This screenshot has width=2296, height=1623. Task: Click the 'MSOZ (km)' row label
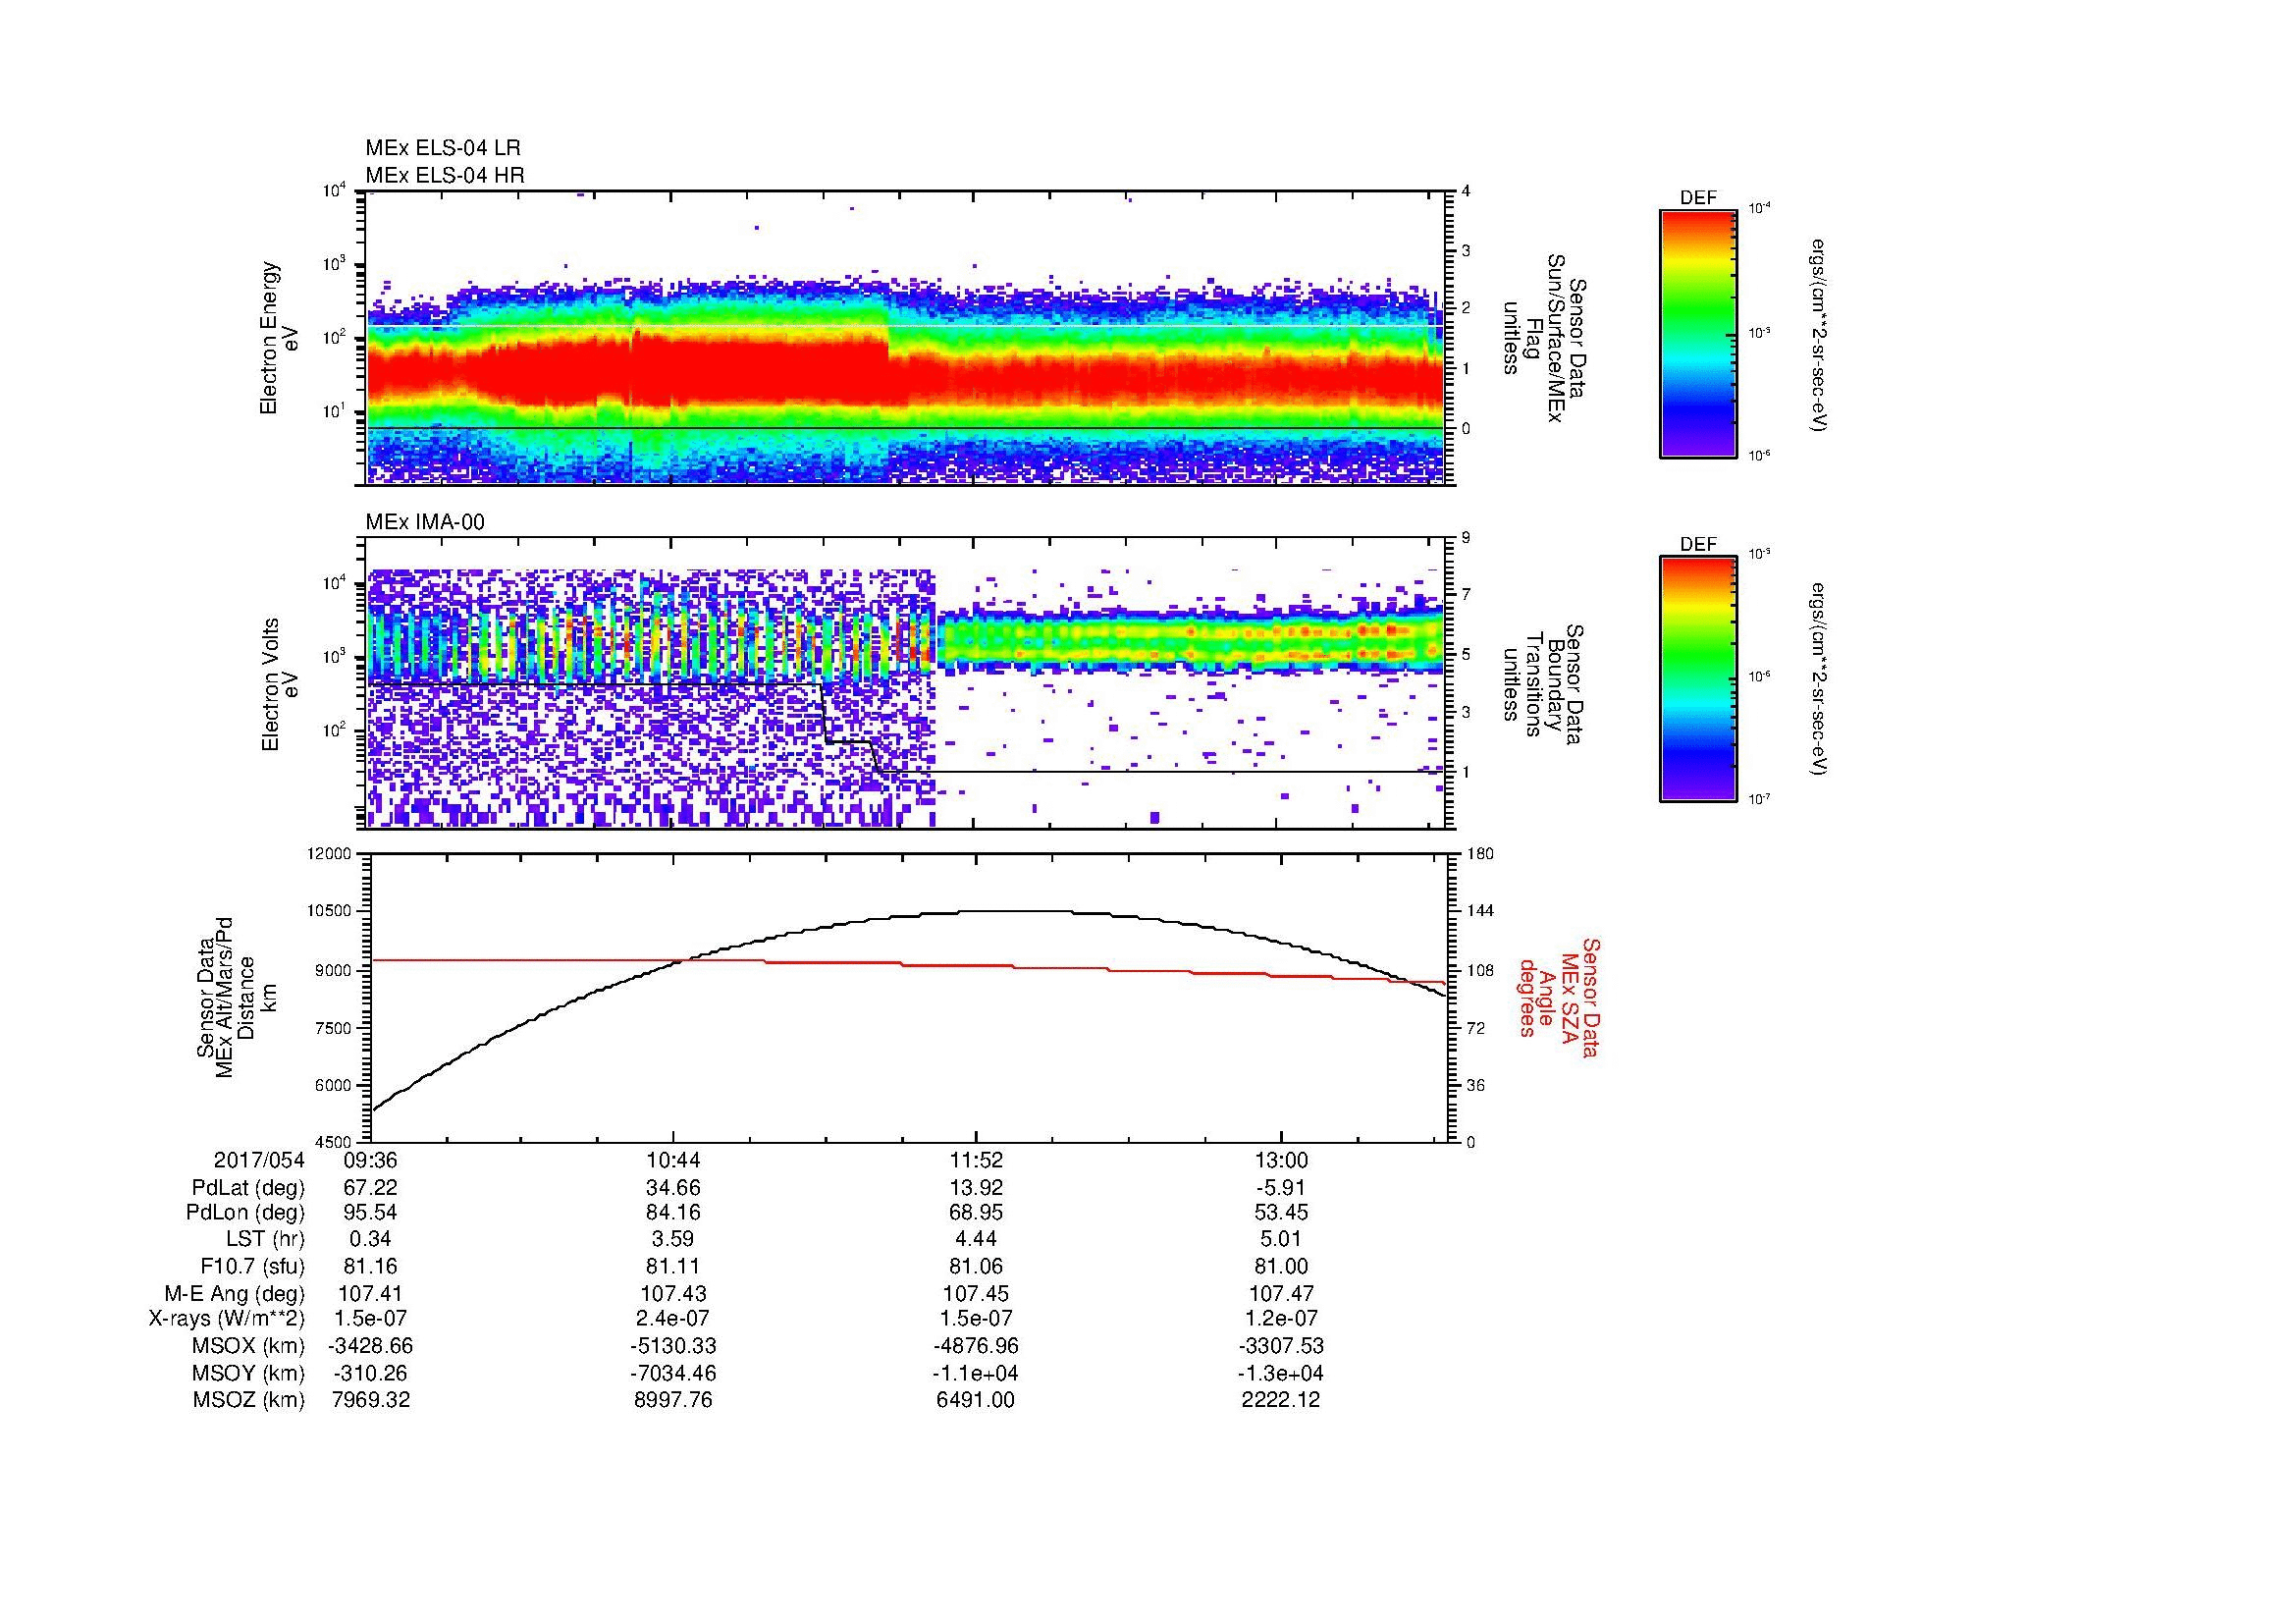(248, 1400)
